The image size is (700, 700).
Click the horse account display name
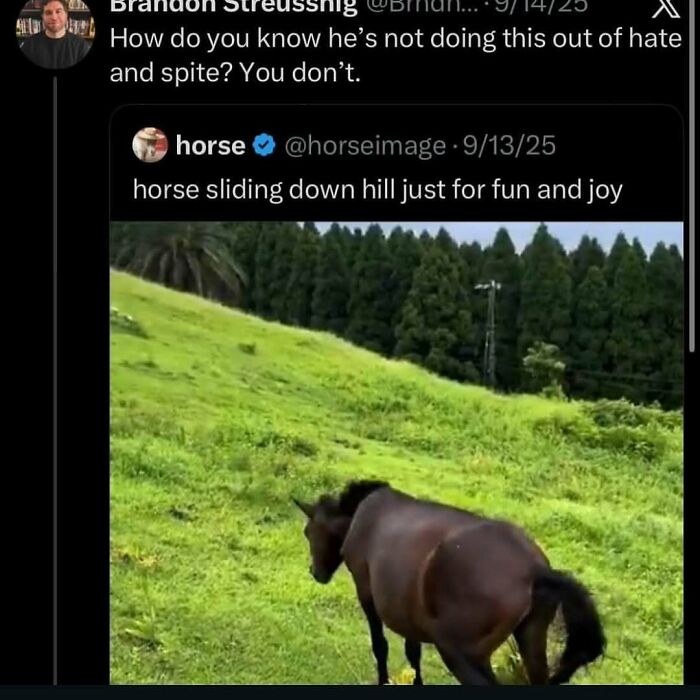(x=210, y=146)
